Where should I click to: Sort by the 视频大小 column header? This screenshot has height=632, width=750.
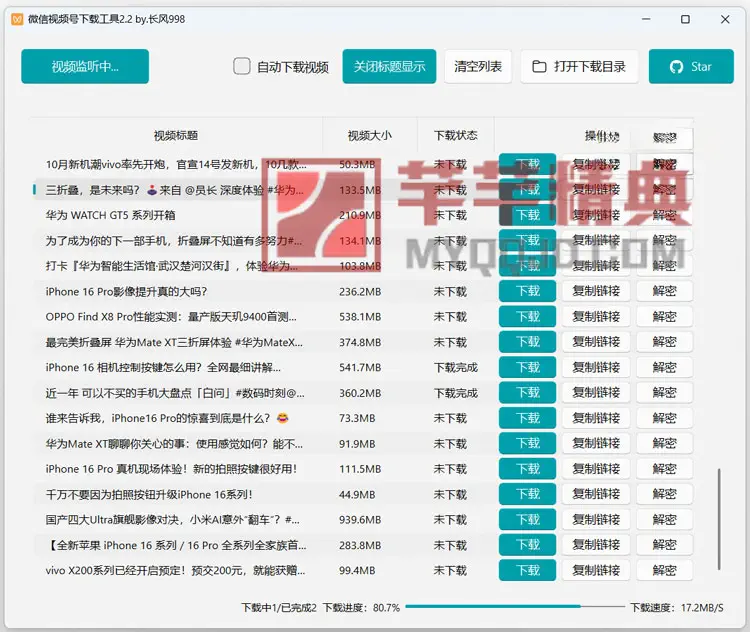369,135
